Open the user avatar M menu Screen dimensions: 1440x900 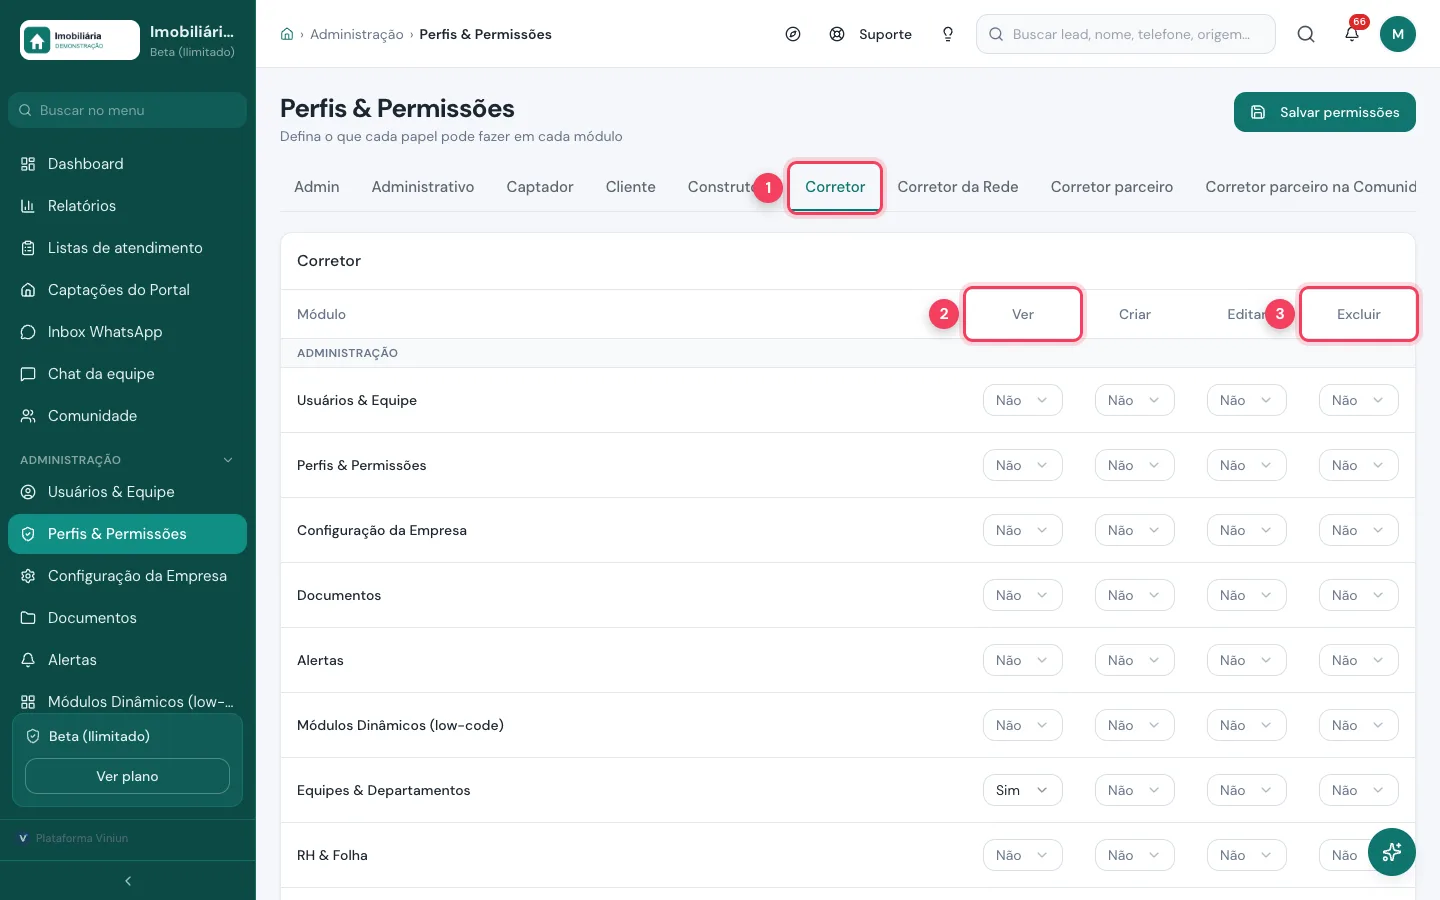pos(1398,34)
